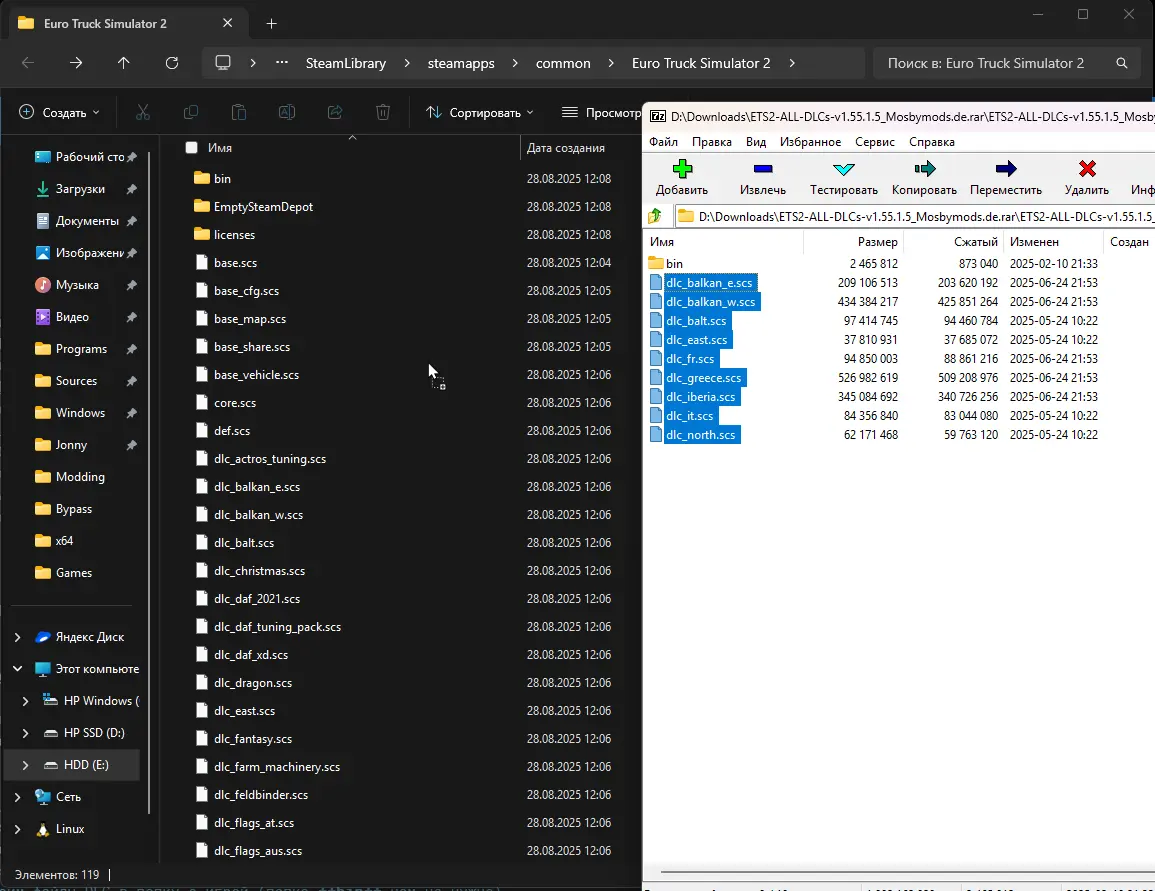This screenshot has height=891, width=1155.
Task: Open the Файл menu in 7-Zip
Action: click(663, 142)
